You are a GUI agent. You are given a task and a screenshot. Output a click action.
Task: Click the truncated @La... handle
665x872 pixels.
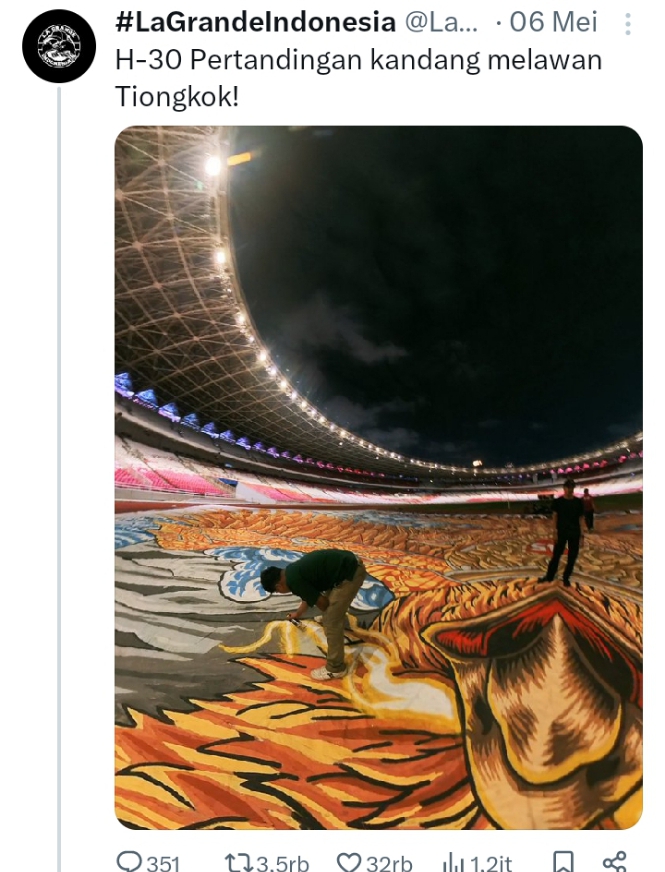pyautogui.click(x=441, y=23)
